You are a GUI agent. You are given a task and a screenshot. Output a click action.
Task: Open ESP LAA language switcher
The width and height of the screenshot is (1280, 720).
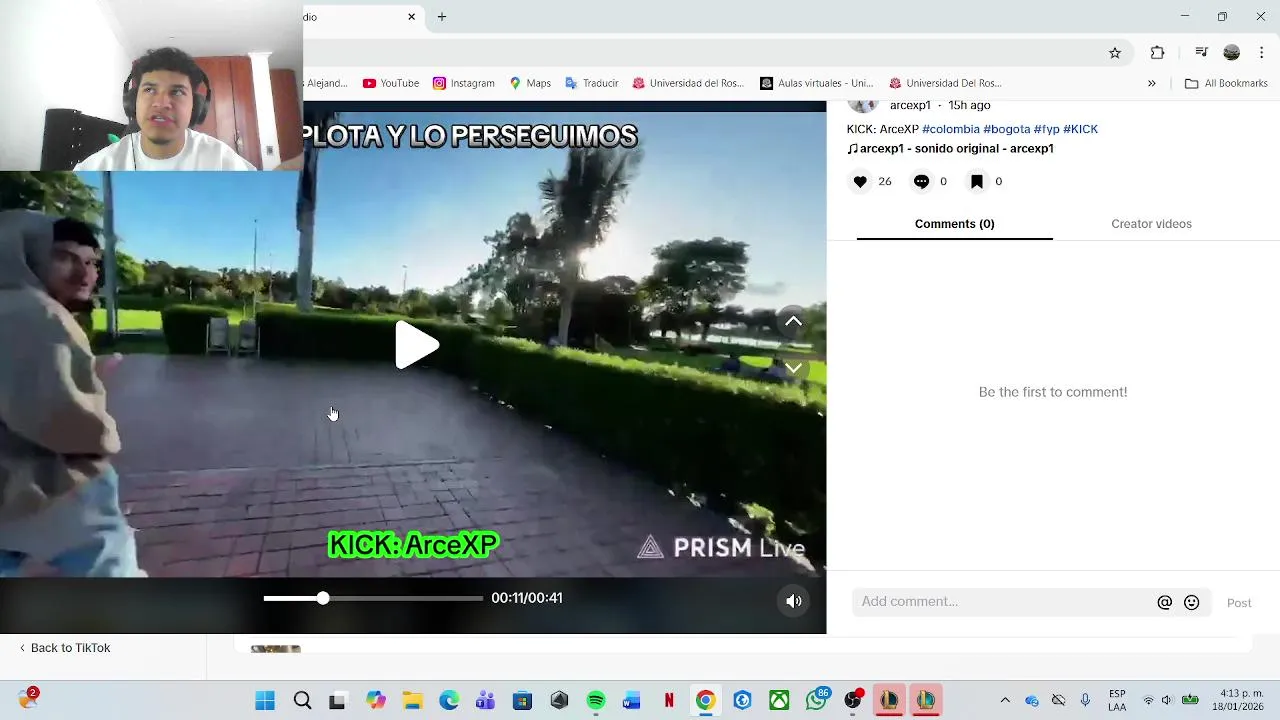point(1117,700)
